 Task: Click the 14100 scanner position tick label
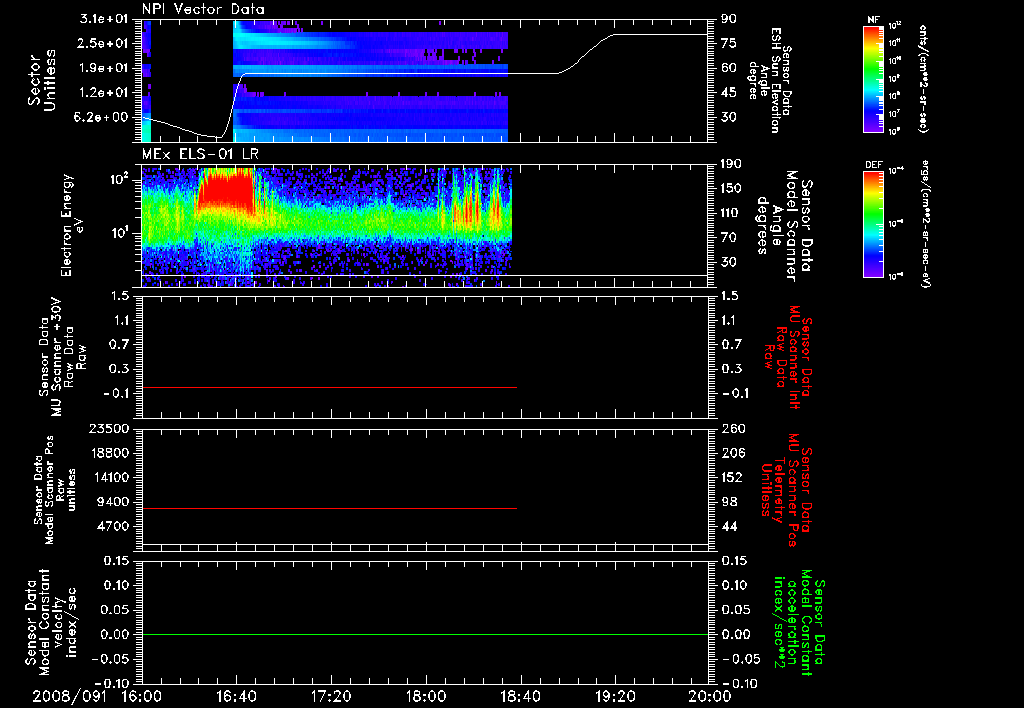108,477
